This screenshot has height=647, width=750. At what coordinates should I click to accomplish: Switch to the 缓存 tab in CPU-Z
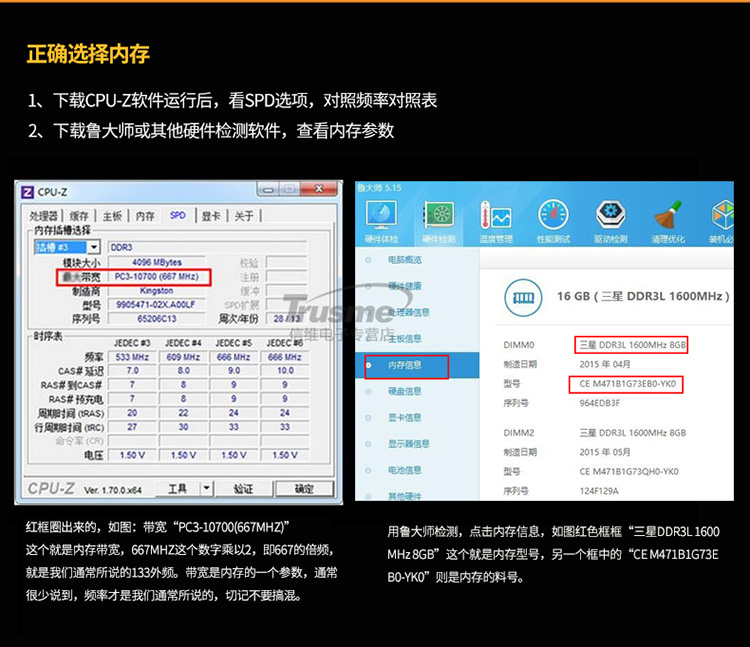pyautogui.click(x=79, y=216)
